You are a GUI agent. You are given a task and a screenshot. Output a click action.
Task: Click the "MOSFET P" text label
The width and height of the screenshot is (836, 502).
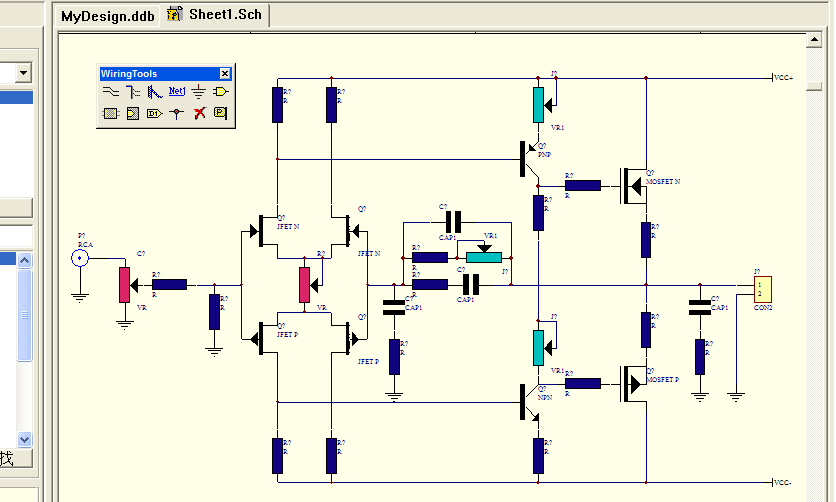662,380
